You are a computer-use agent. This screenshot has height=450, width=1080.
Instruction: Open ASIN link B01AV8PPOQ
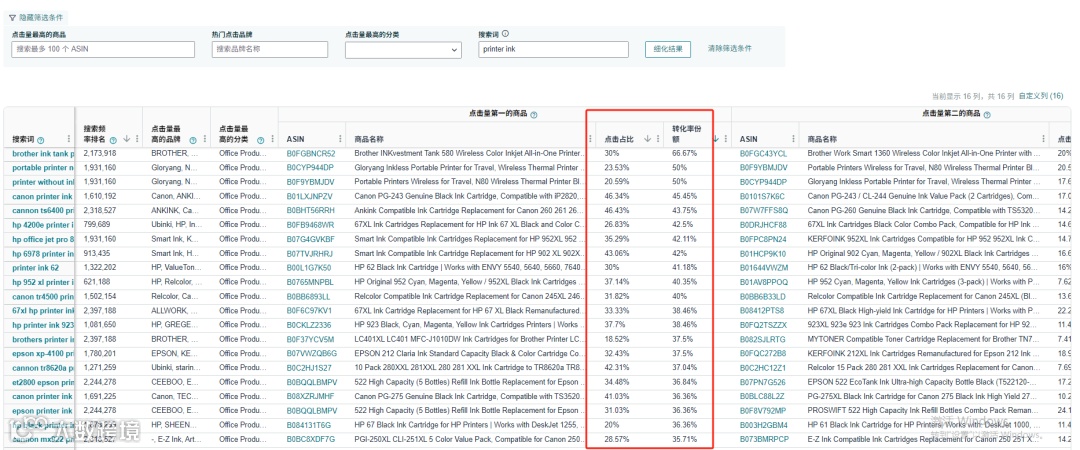click(763, 282)
